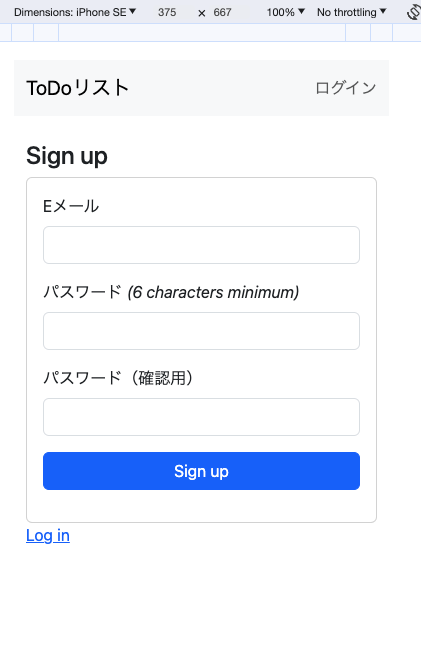
Task: Open the Dimensions: iPhone SE dropdown
Action: pyautogui.click(x=75, y=12)
